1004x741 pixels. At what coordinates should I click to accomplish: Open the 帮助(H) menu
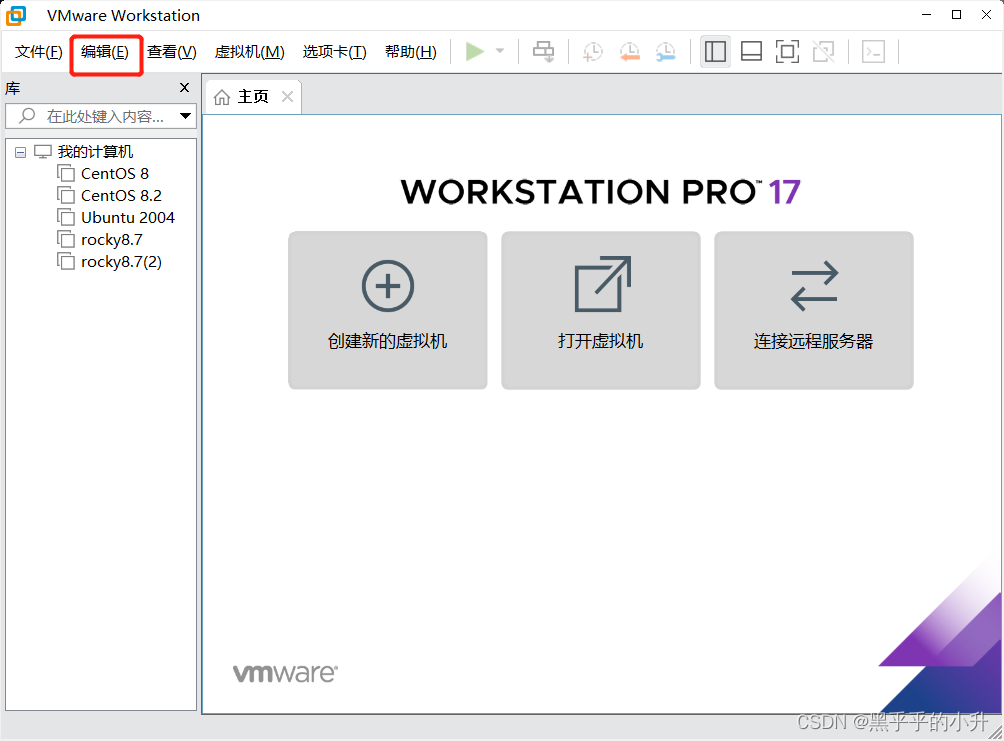(410, 52)
